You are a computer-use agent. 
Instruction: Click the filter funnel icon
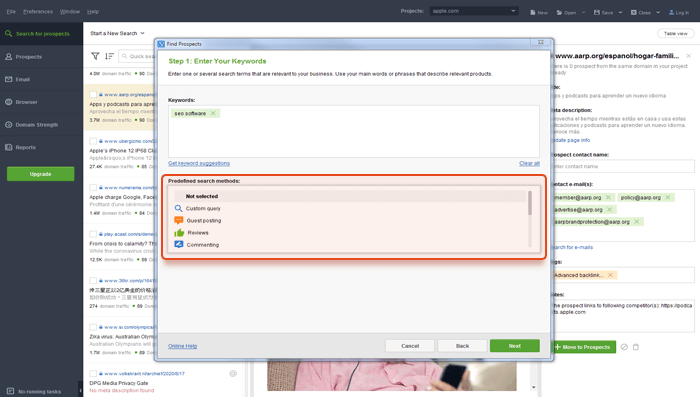tap(95, 56)
